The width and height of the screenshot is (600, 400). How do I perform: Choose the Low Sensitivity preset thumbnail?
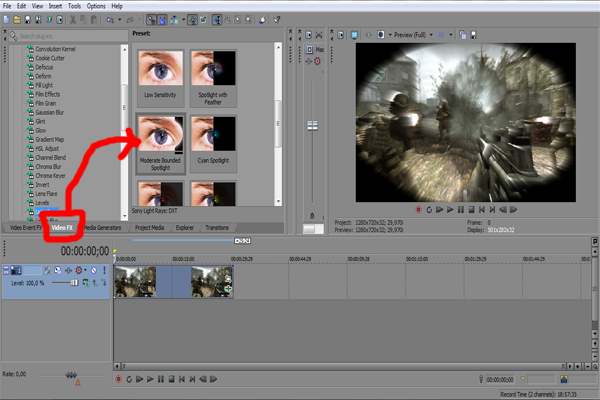[x=160, y=78]
